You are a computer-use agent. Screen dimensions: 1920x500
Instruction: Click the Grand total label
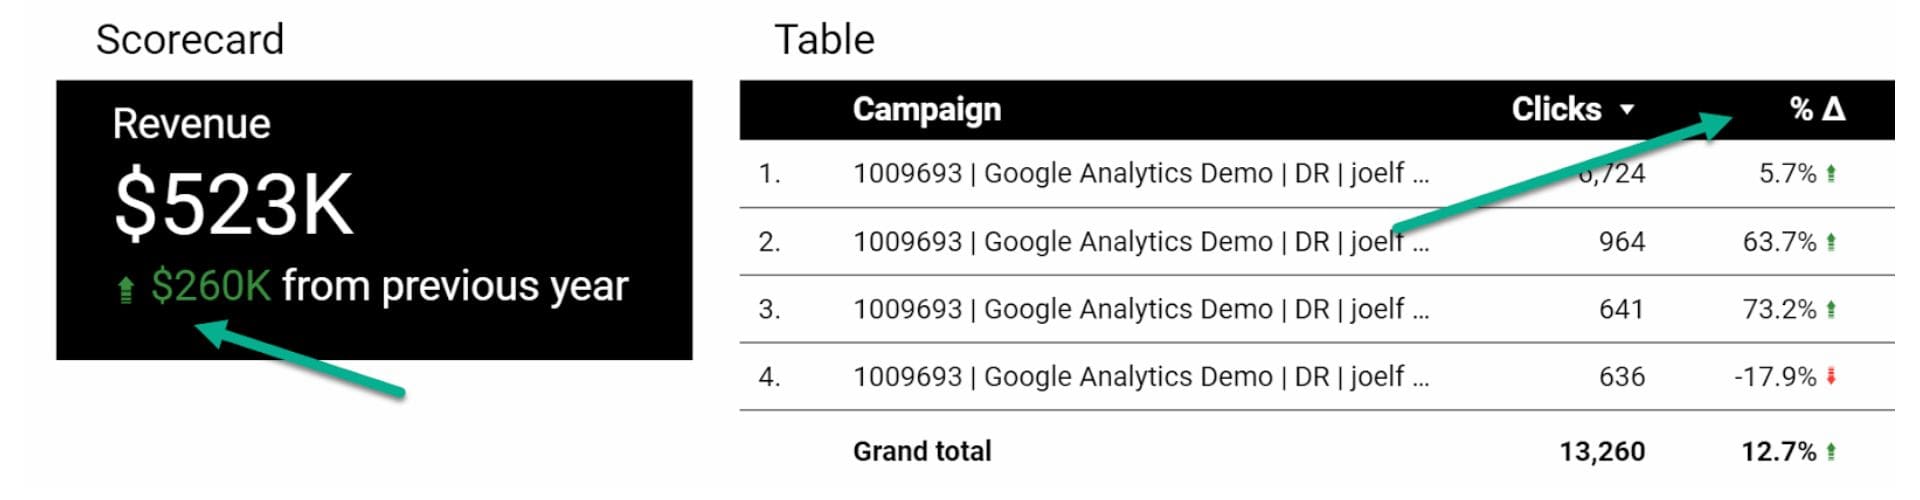click(x=921, y=452)
